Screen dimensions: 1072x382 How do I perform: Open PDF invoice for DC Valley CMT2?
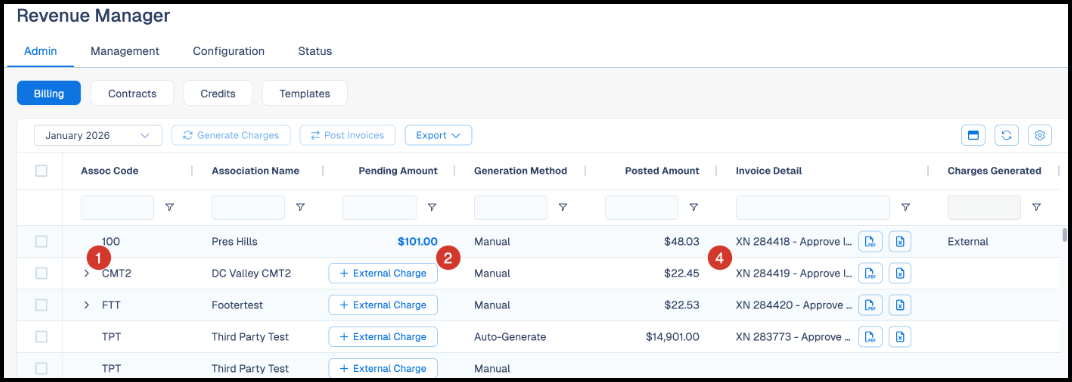pyautogui.click(x=870, y=273)
